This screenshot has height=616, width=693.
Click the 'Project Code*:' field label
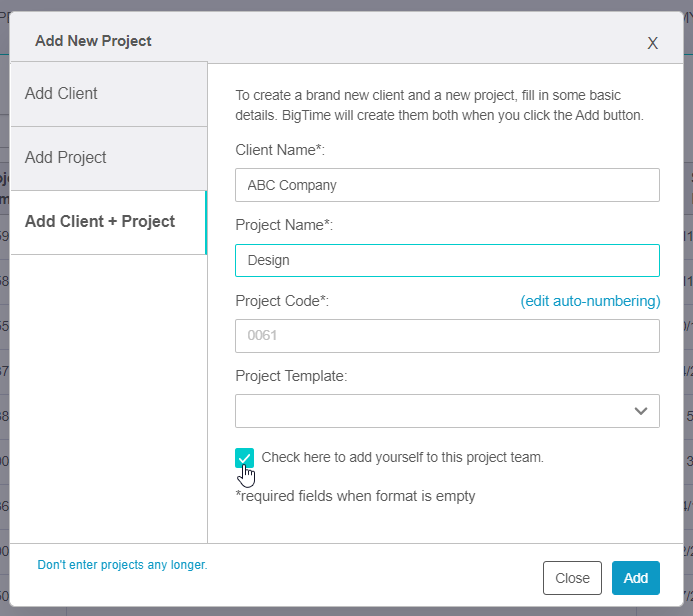(x=282, y=301)
